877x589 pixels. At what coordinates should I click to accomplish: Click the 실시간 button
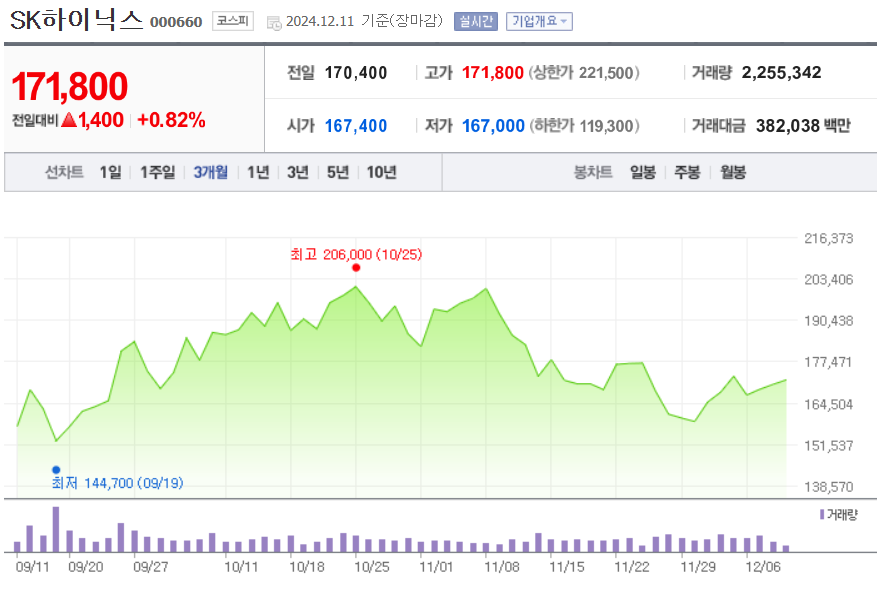click(475, 22)
